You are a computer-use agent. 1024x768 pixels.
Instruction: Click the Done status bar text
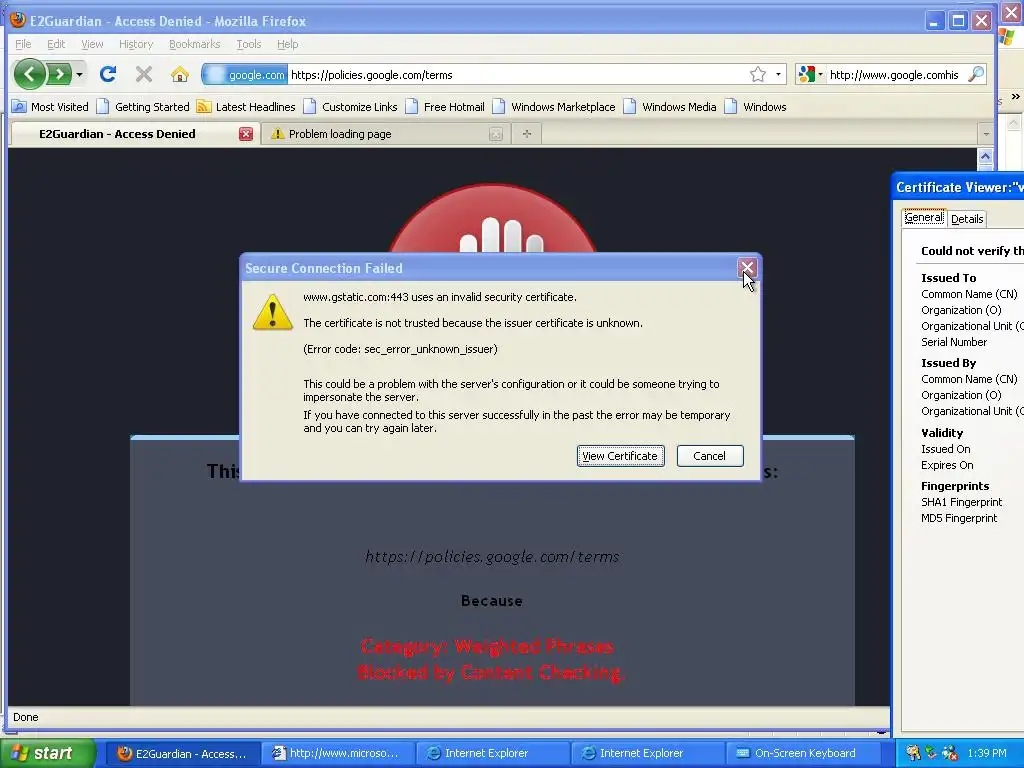25,716
